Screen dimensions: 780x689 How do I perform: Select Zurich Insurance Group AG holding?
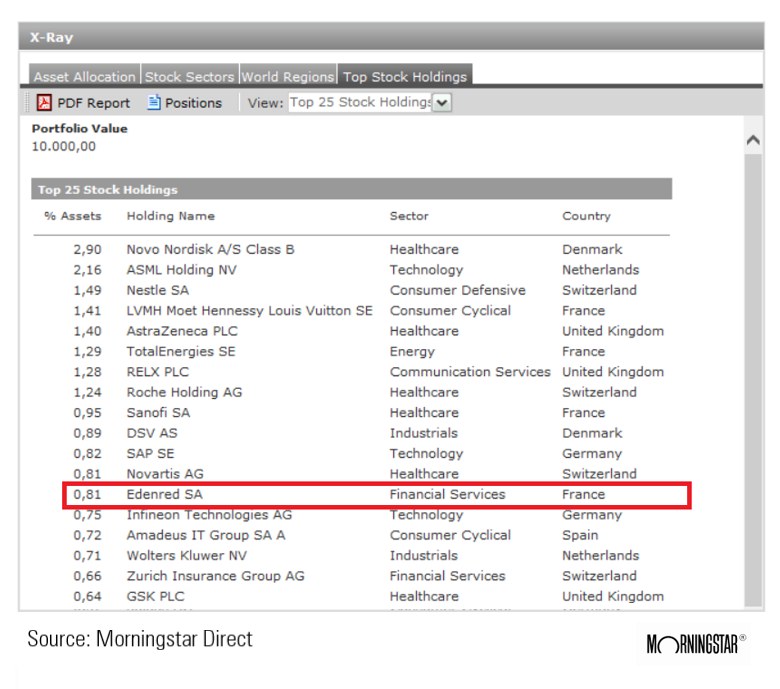(215, 576)
